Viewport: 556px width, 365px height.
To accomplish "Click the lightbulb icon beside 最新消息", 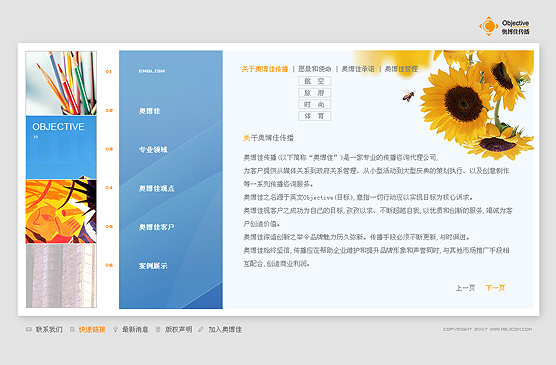I will (115, 330).
